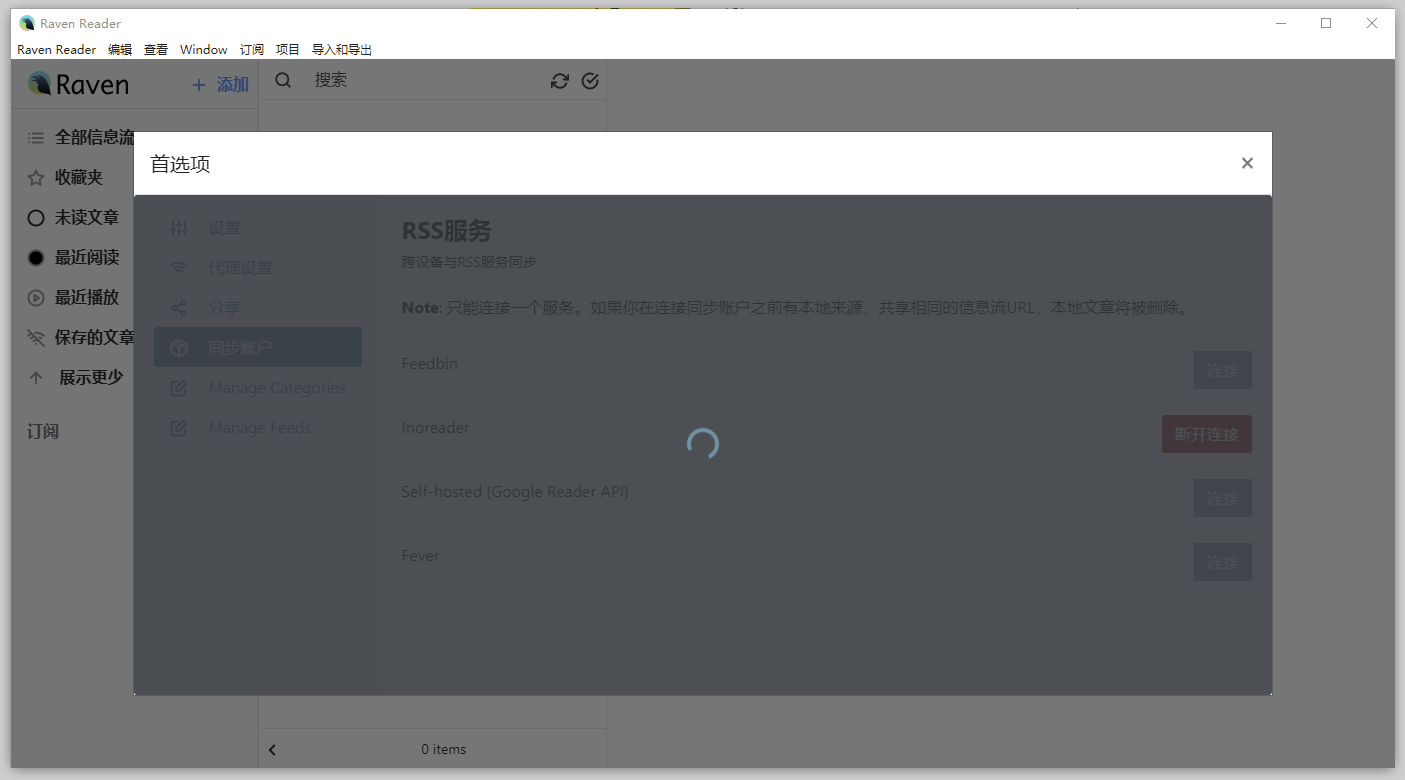Open Manage Categories in preferences
Viewport: 1405px width, 780px height.
point(275,387)
